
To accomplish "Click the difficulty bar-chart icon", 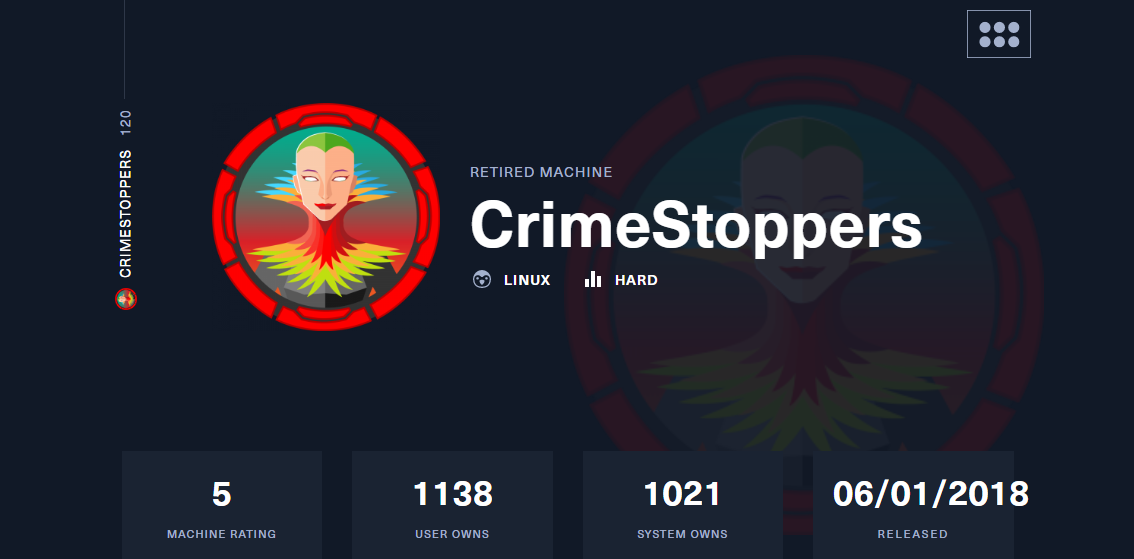I will click(x=593, y=280).
